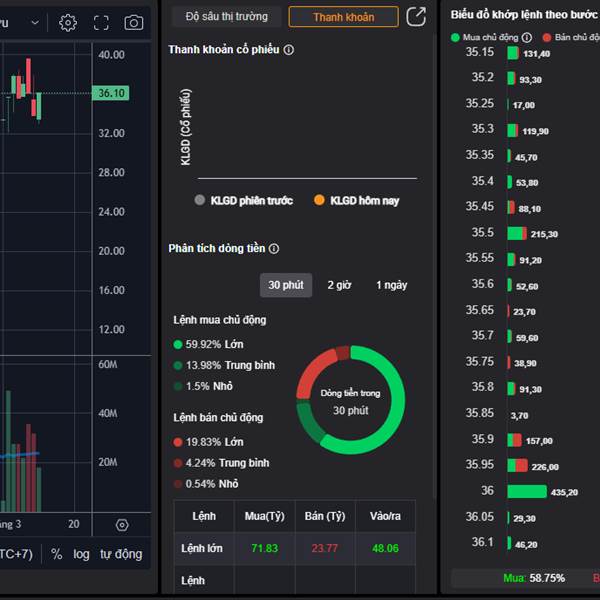Open price scale settings hexagon icon
The image size is (600, 600).
122,525
